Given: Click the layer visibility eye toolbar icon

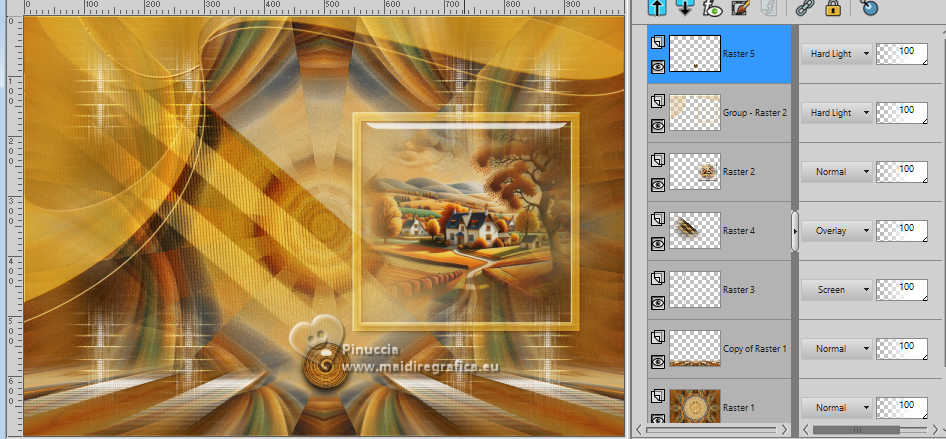Looking at the screenshot, I should point(712,8).
